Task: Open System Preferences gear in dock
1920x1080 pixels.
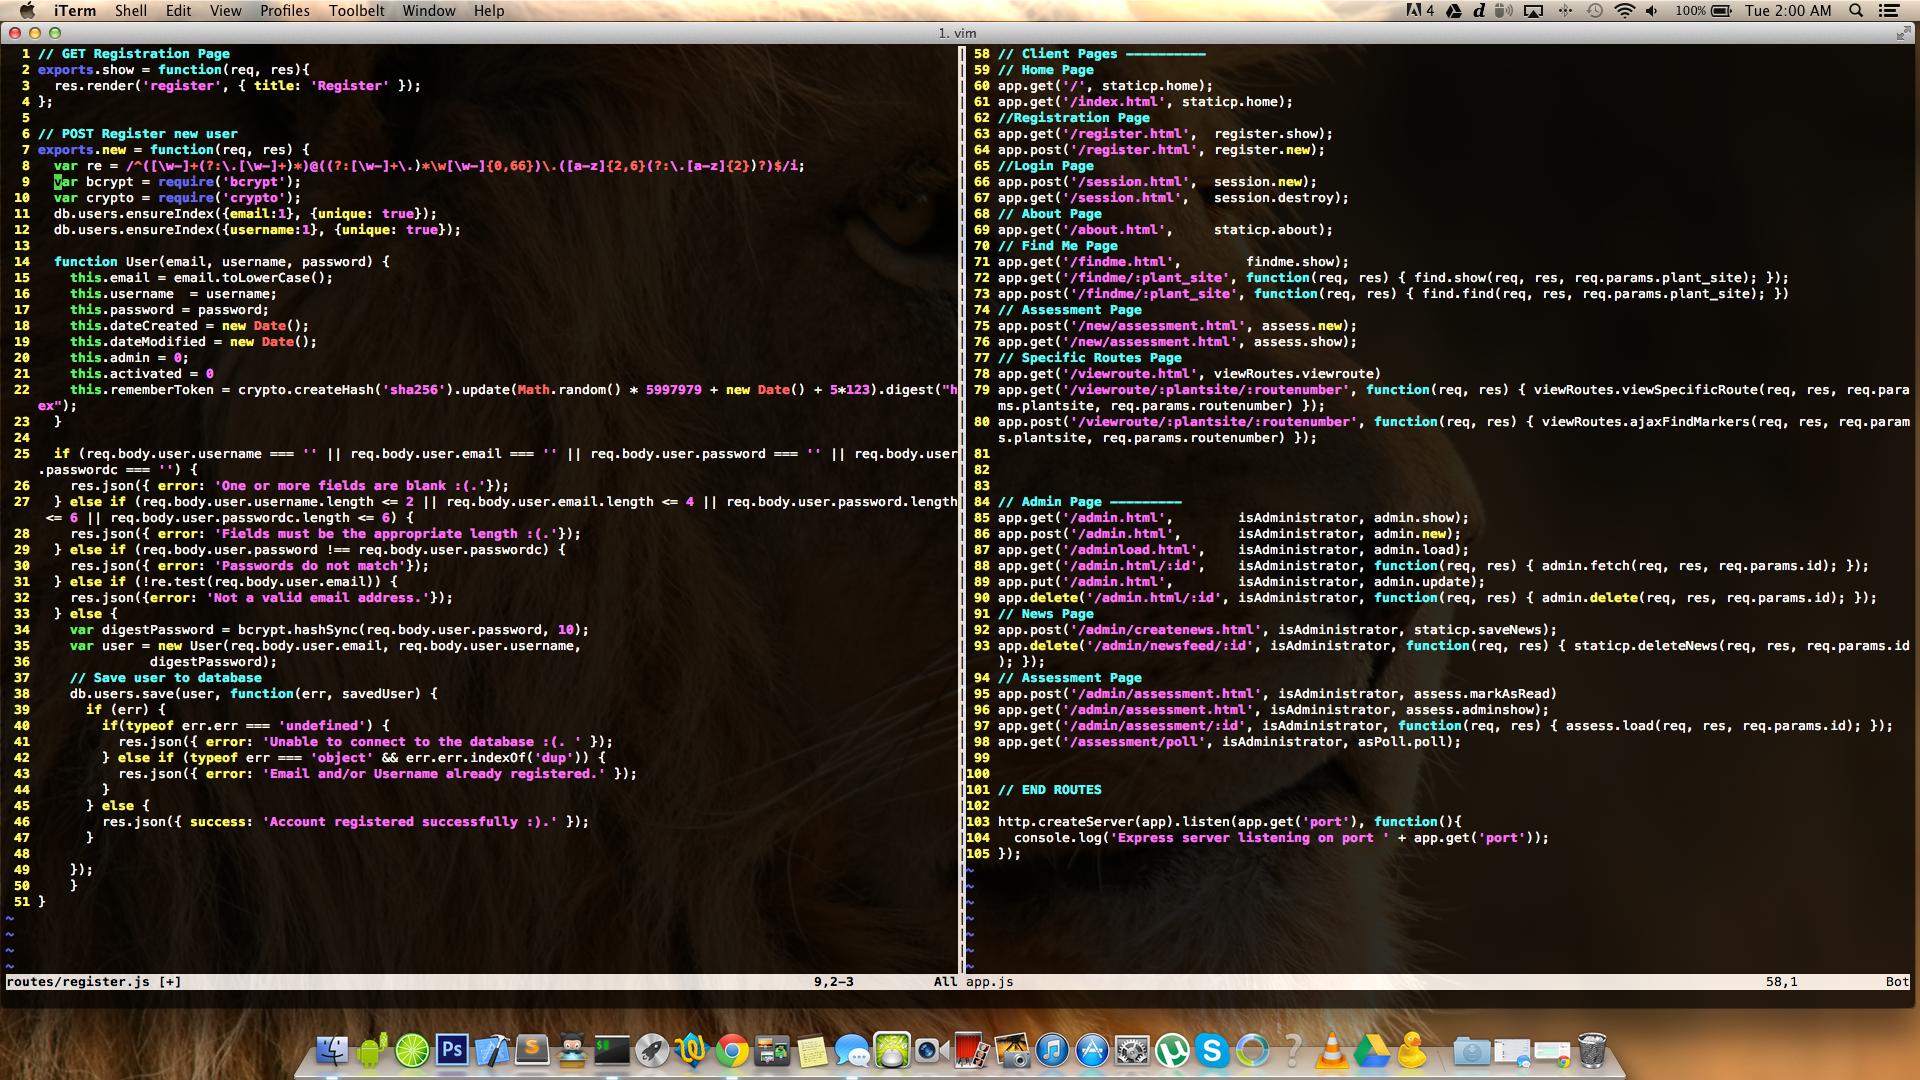Action: [1132, 1050]
